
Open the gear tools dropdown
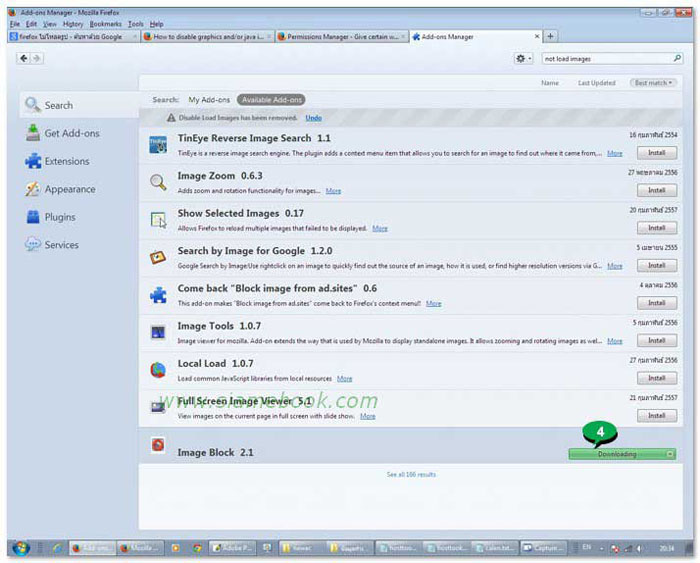tap(523, 58)
